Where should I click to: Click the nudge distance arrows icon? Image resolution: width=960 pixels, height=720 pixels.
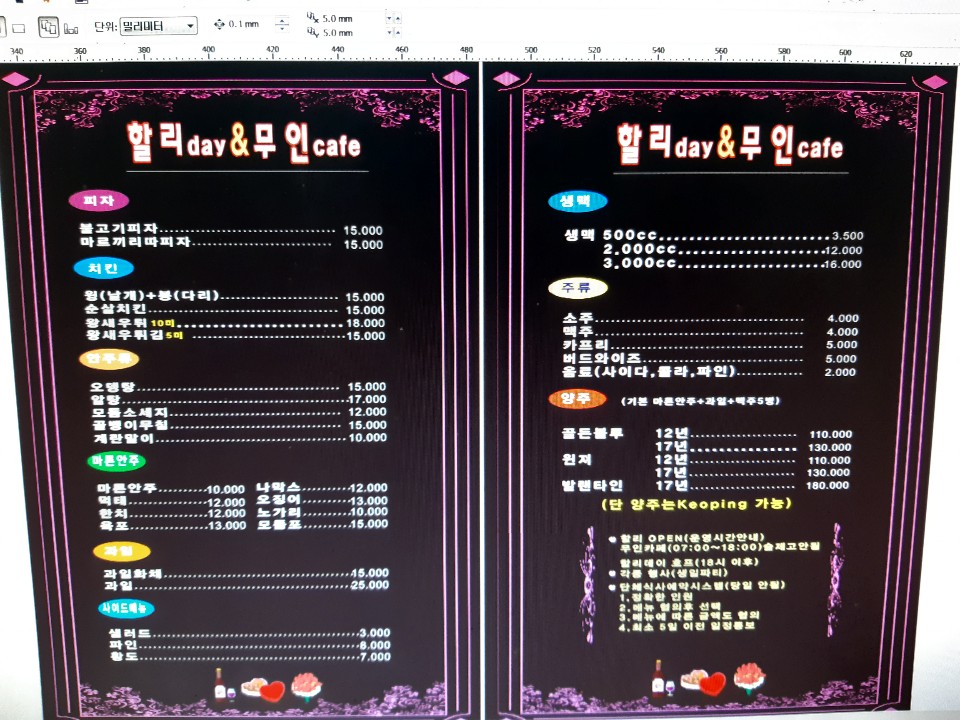pyautogui.click(x=219, y=24)
